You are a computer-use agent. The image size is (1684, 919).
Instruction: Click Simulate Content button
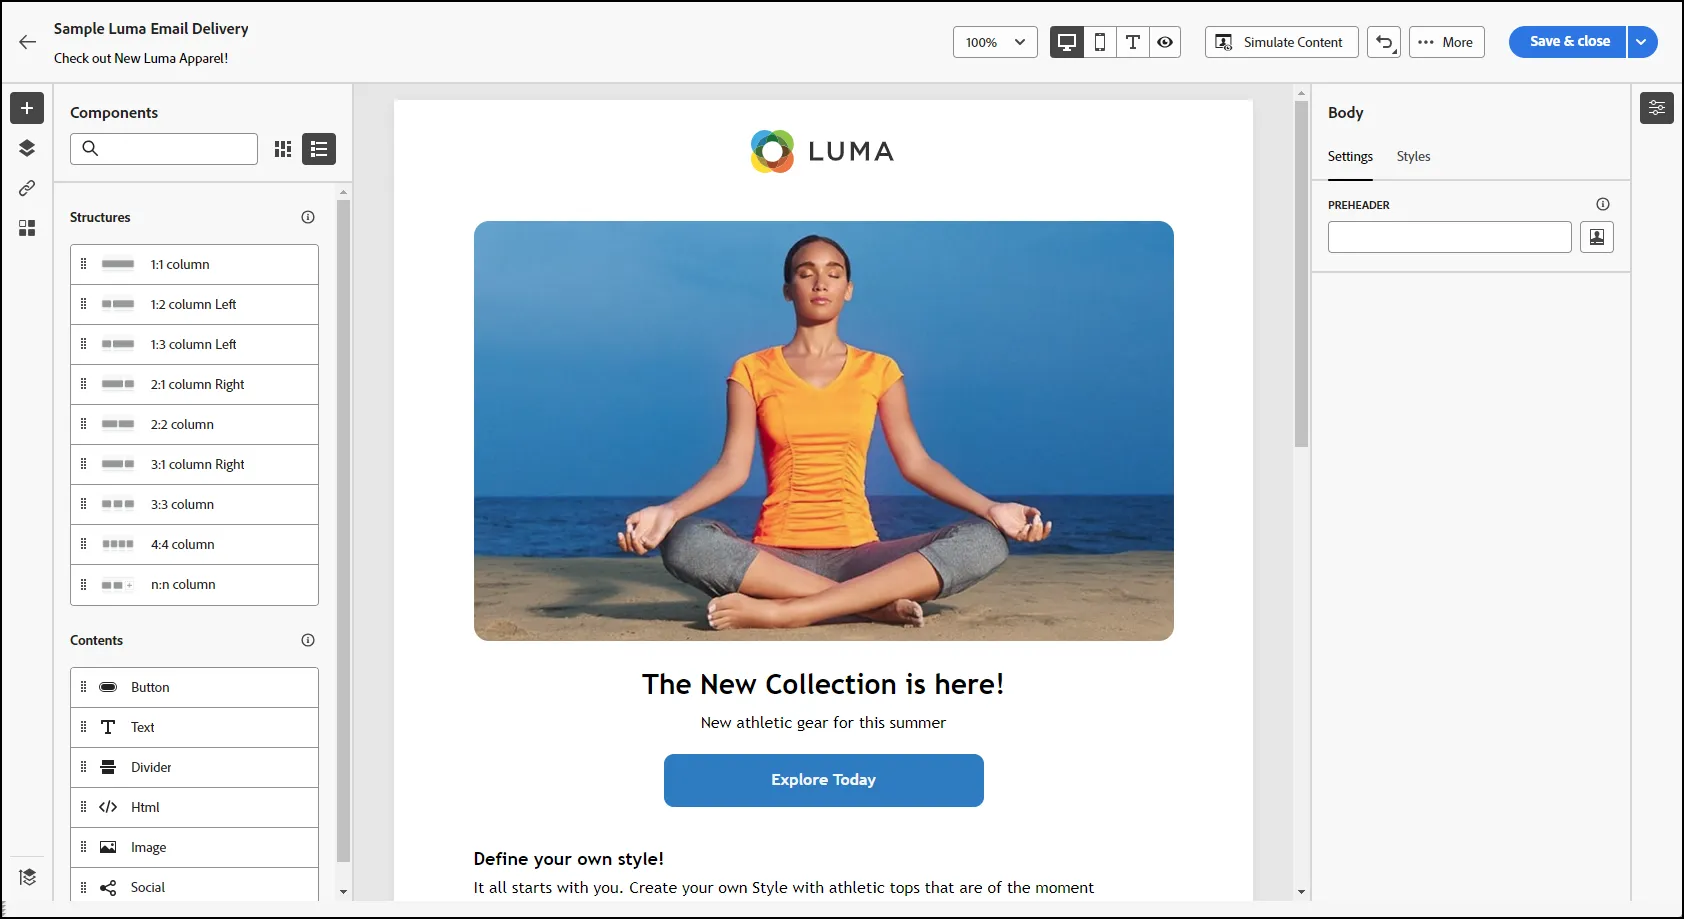pyautogui.click(x=1281, y=42)
